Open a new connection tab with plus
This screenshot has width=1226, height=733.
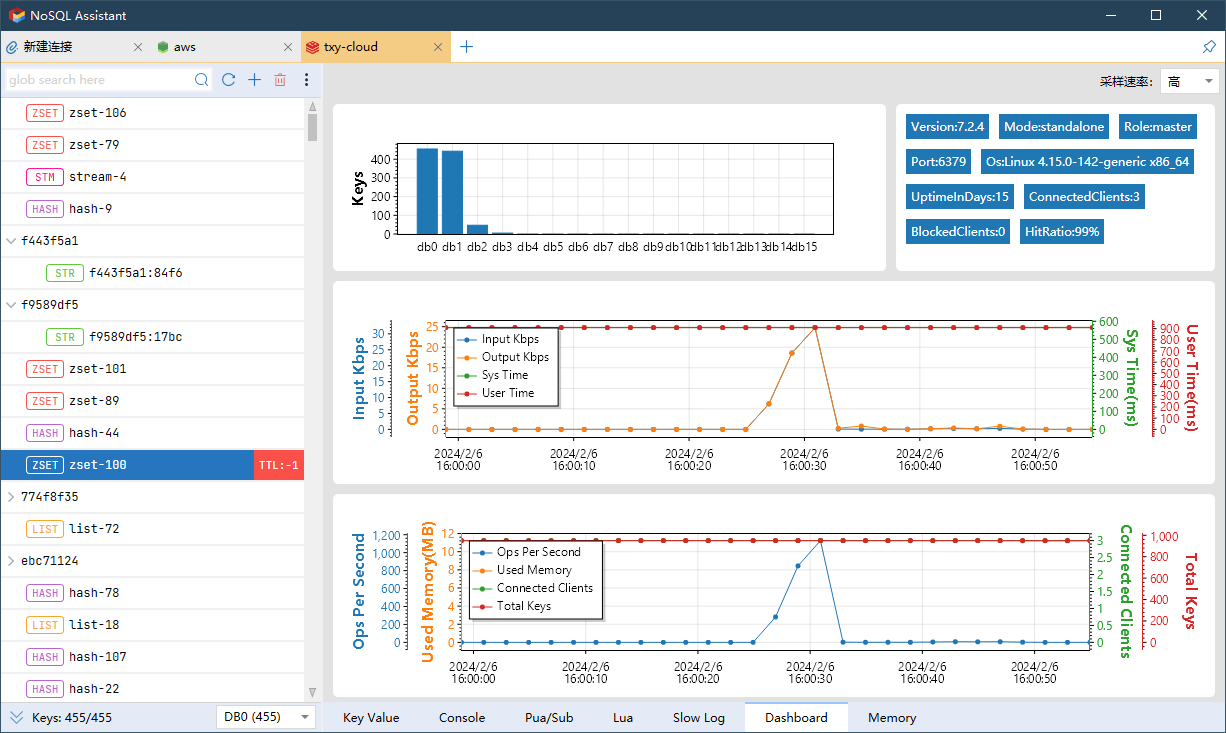[x=466, y=47]
